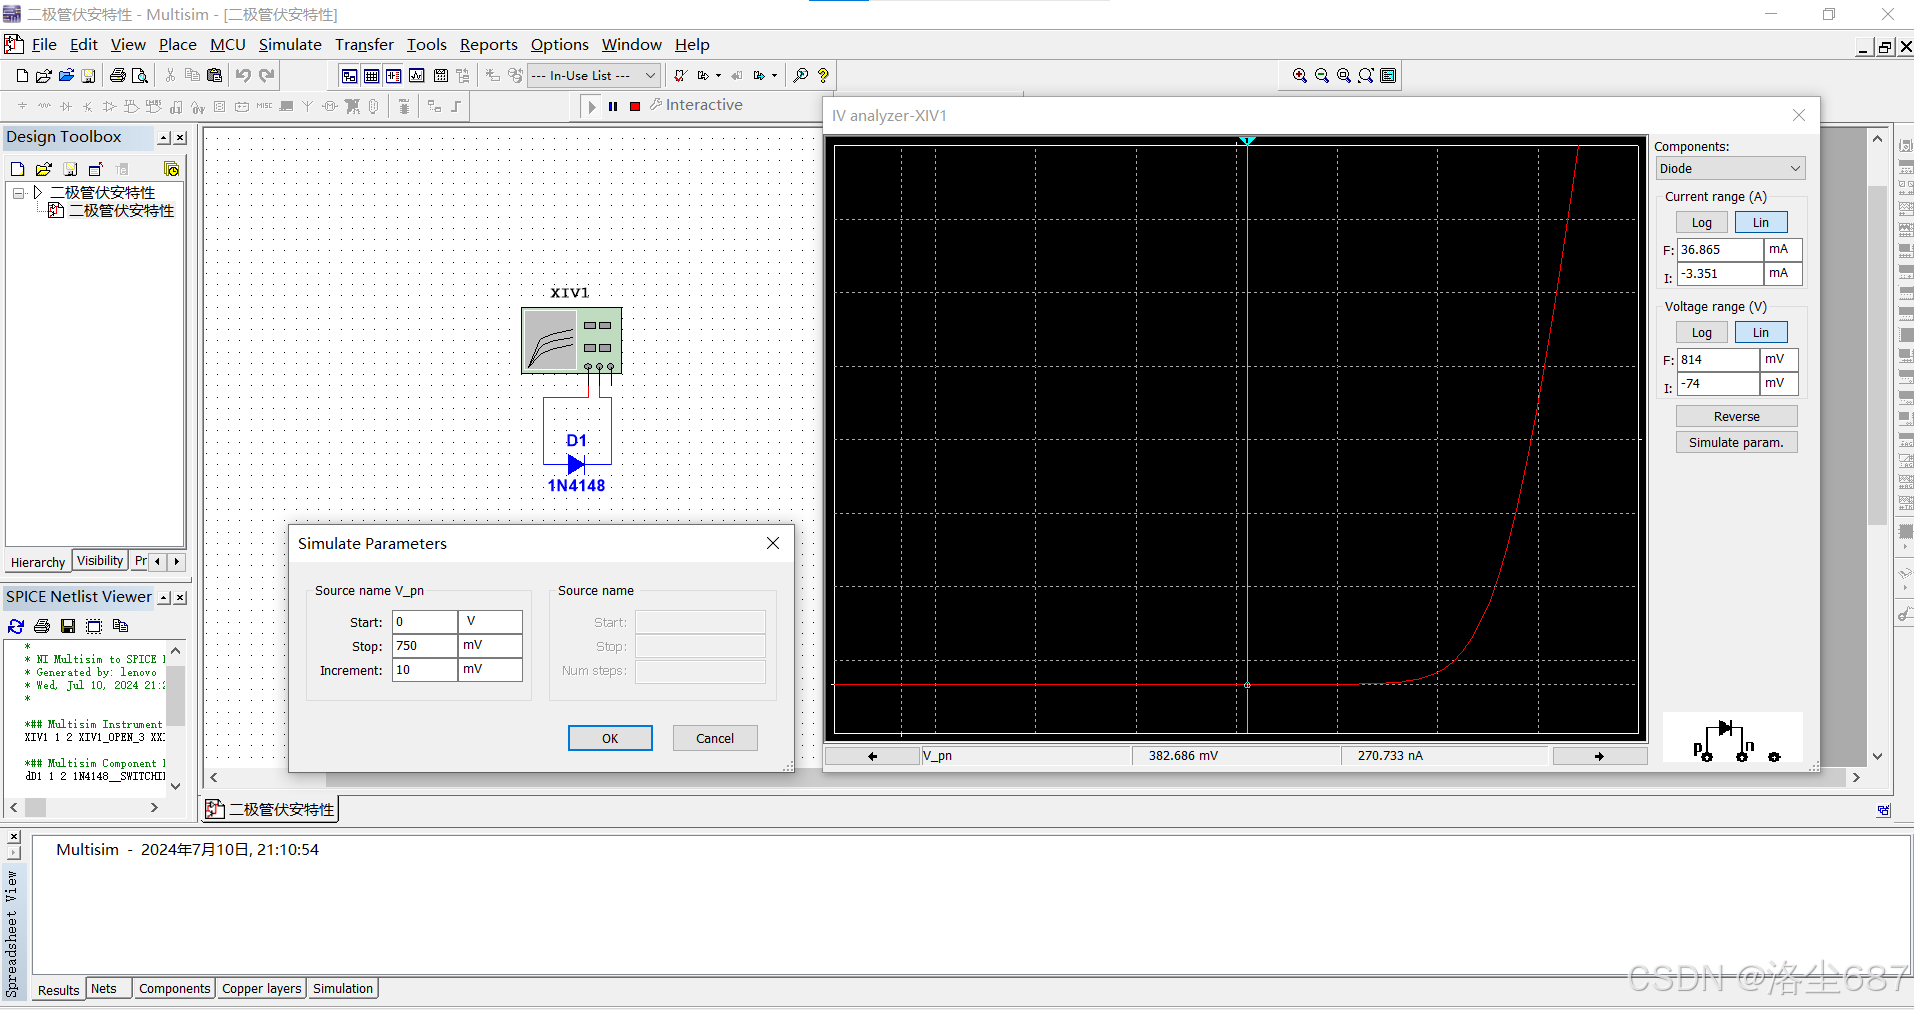Image resolution: width=1914 pixels, height=1010 pixels.
Task: Click the Run simulation play button
Action: (x=592, y=106)
